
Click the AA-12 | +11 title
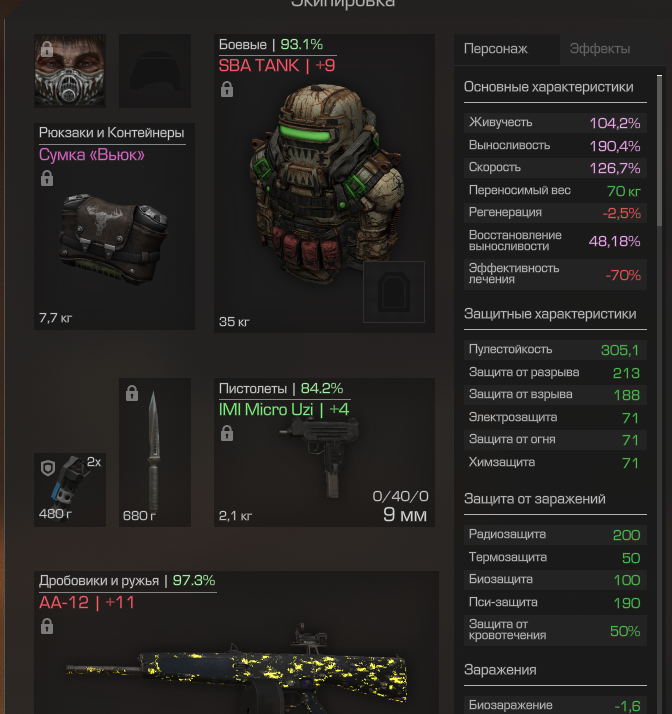pos(87,602)
